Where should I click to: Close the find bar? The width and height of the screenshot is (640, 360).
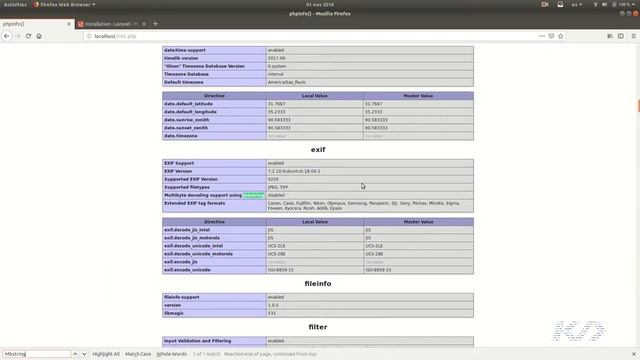click(x=633, y=354)
